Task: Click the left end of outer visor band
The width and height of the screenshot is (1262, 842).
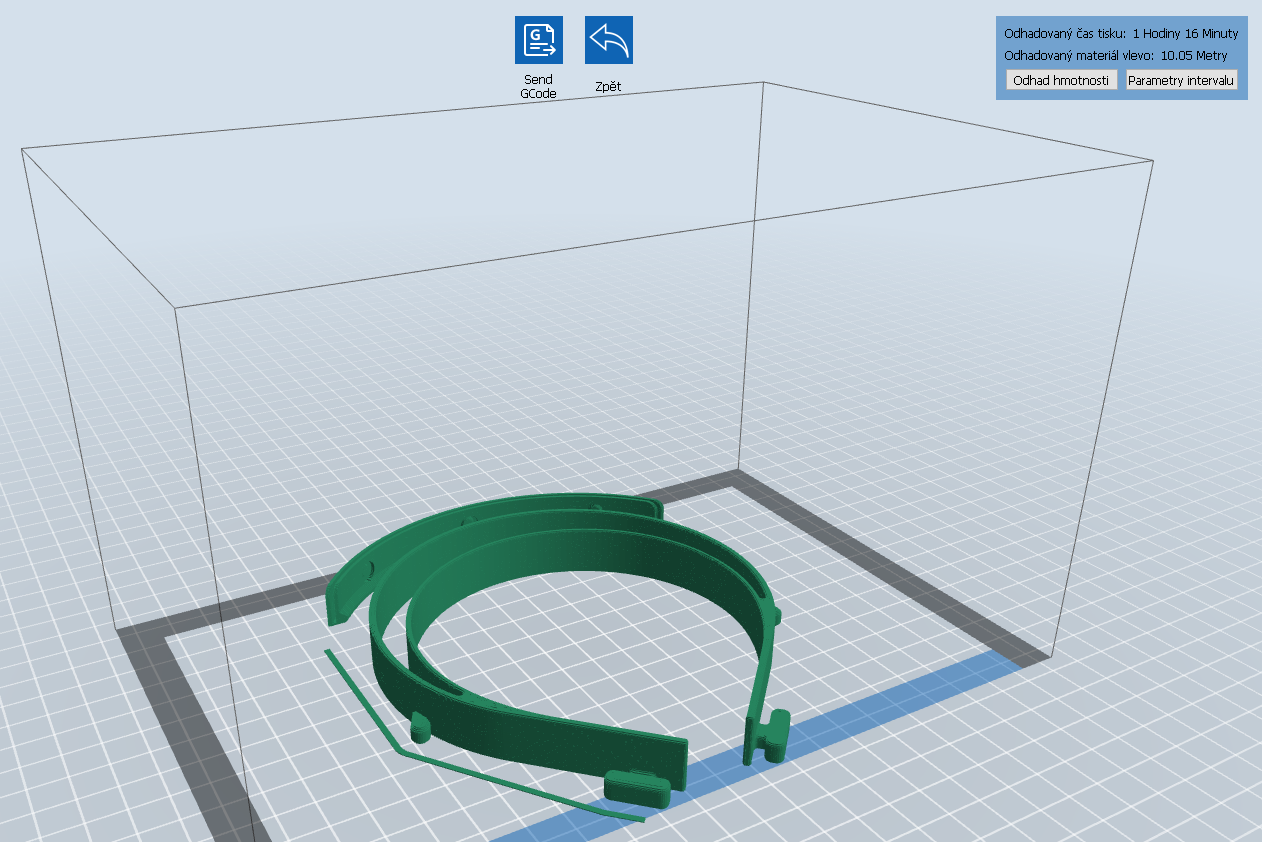Action: click(340, 600)
